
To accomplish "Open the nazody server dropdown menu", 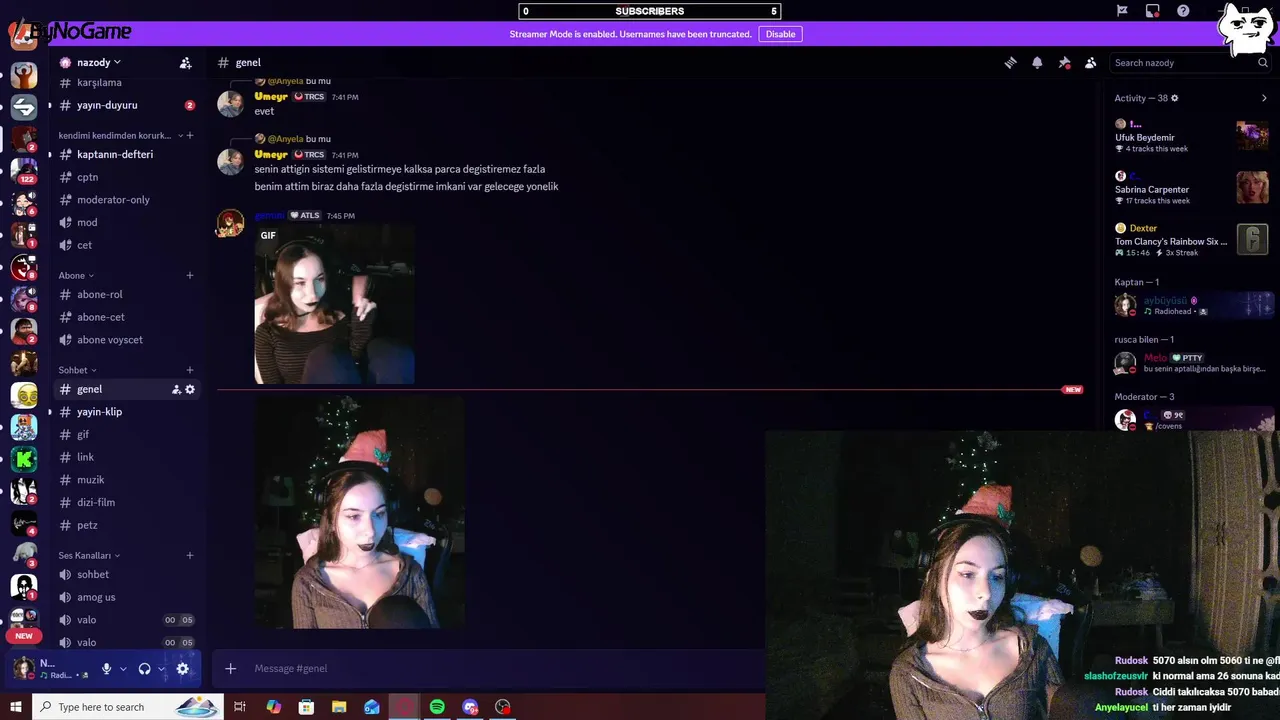I will pos(98,62).
